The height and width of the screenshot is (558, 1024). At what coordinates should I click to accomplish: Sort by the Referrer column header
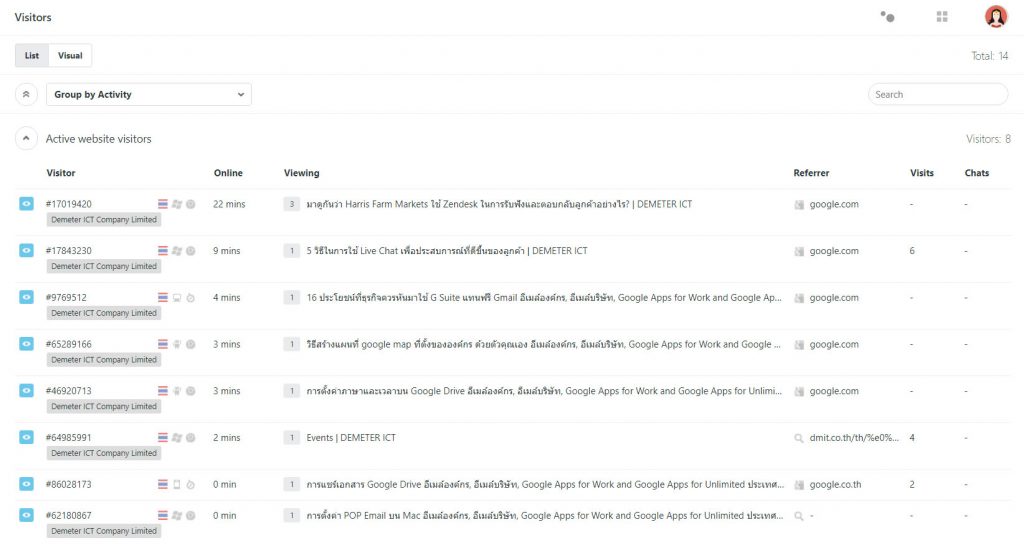point(811,172)
